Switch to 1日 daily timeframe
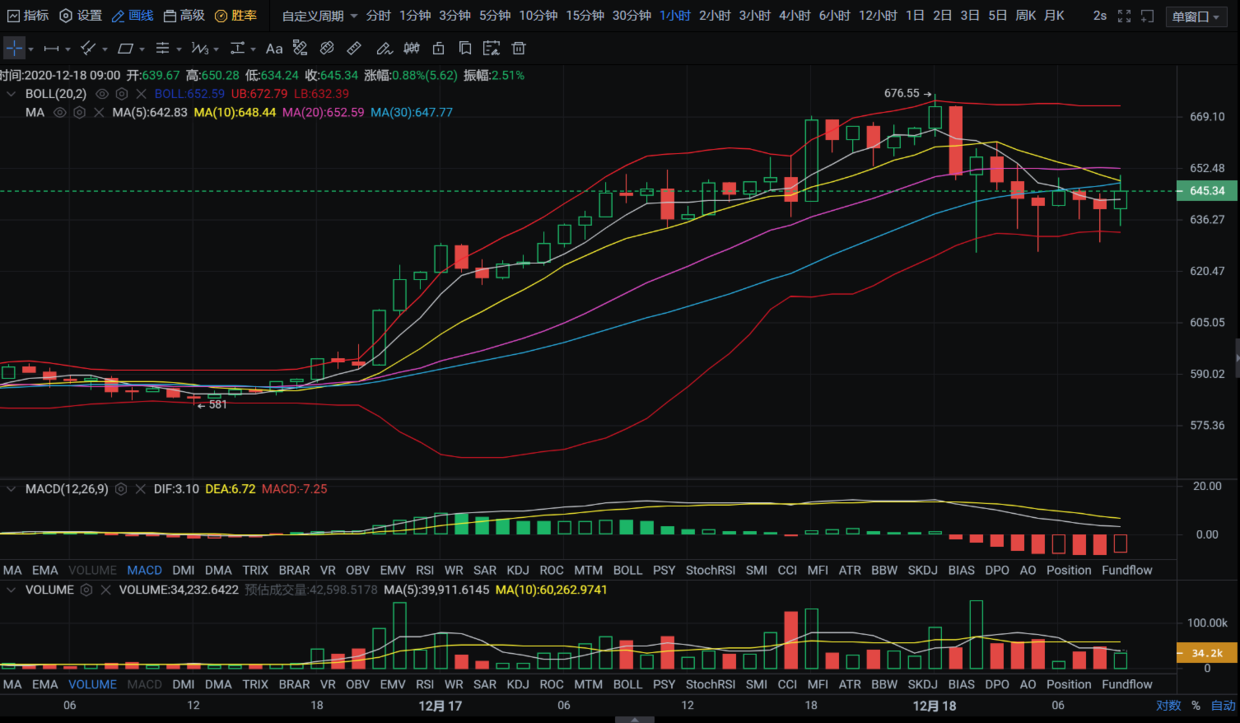The width and height of the screenshot is (1240, 723). click(x=915, y=16)
